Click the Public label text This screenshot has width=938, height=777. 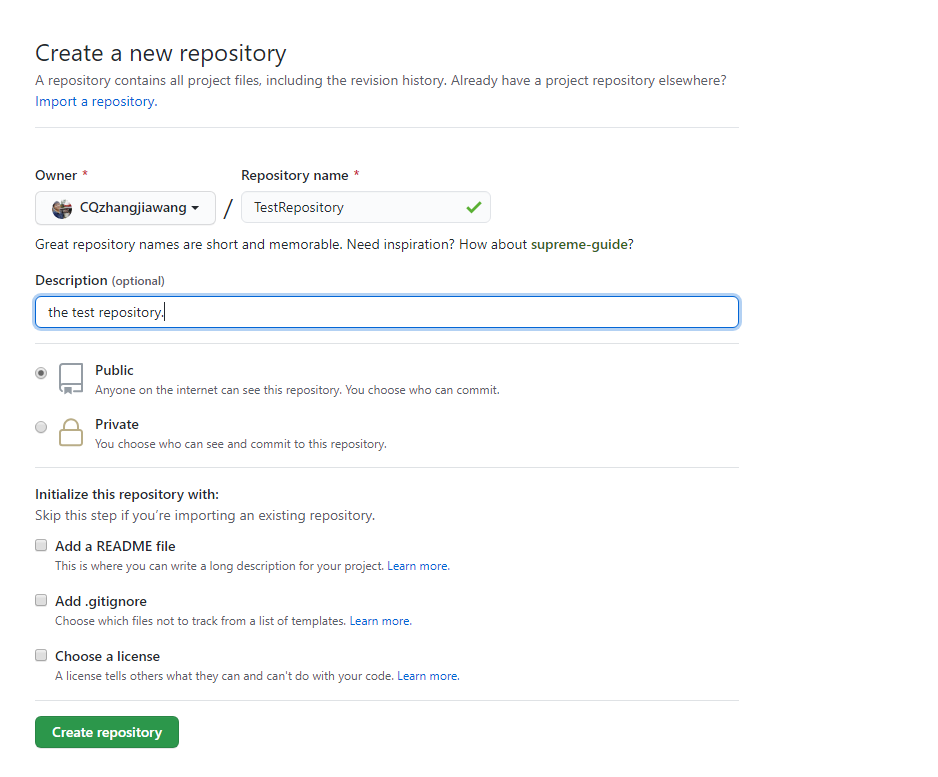coord(114,370)
